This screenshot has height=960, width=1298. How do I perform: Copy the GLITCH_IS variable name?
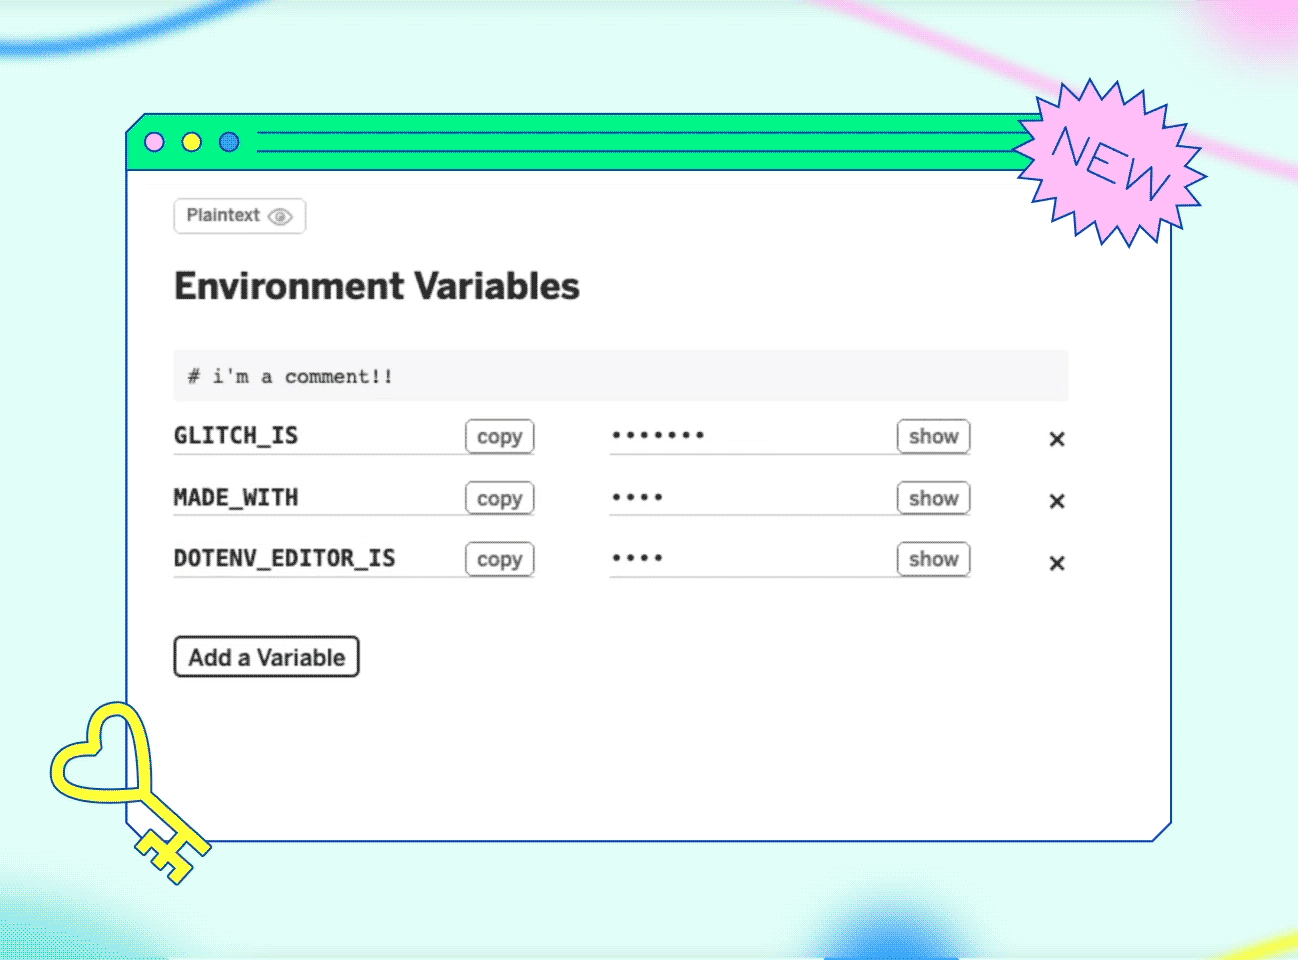(499, 437)
